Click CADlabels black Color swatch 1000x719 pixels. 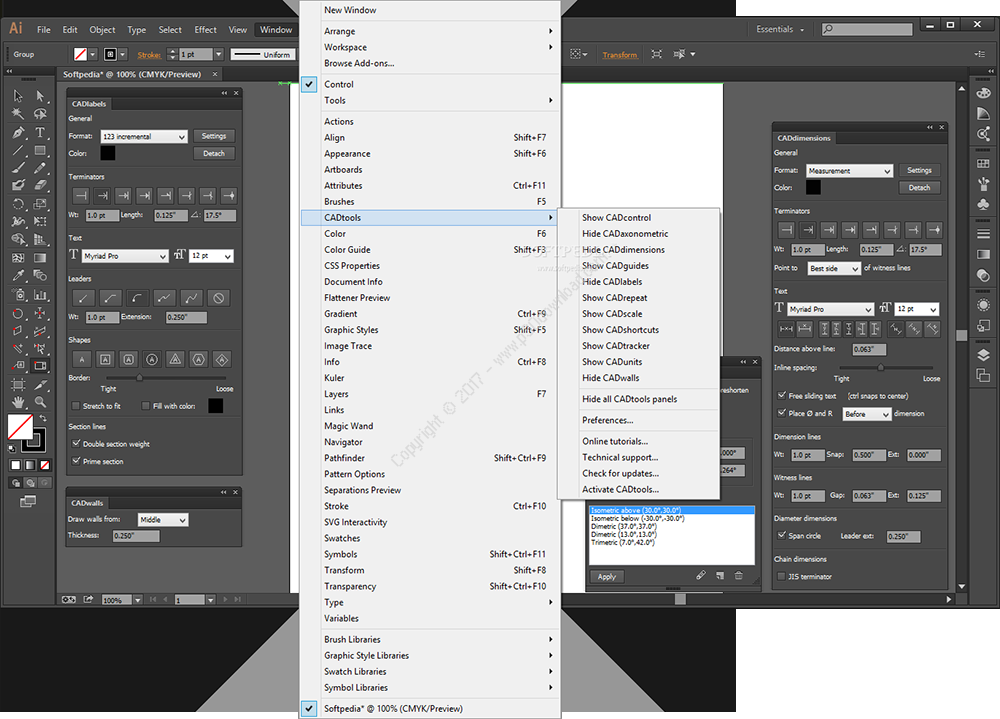click(108, 153)
